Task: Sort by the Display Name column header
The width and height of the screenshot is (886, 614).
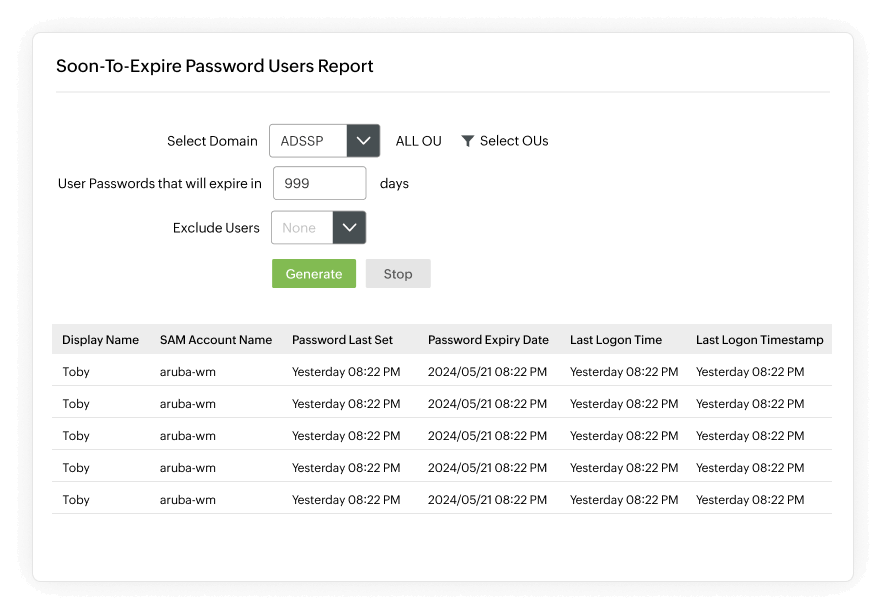Action: pos(101,339)
